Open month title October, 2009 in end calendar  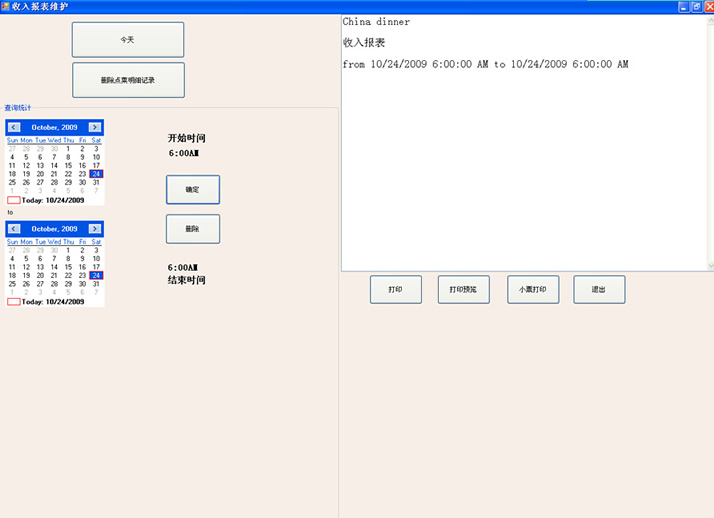tap(54, 229)
